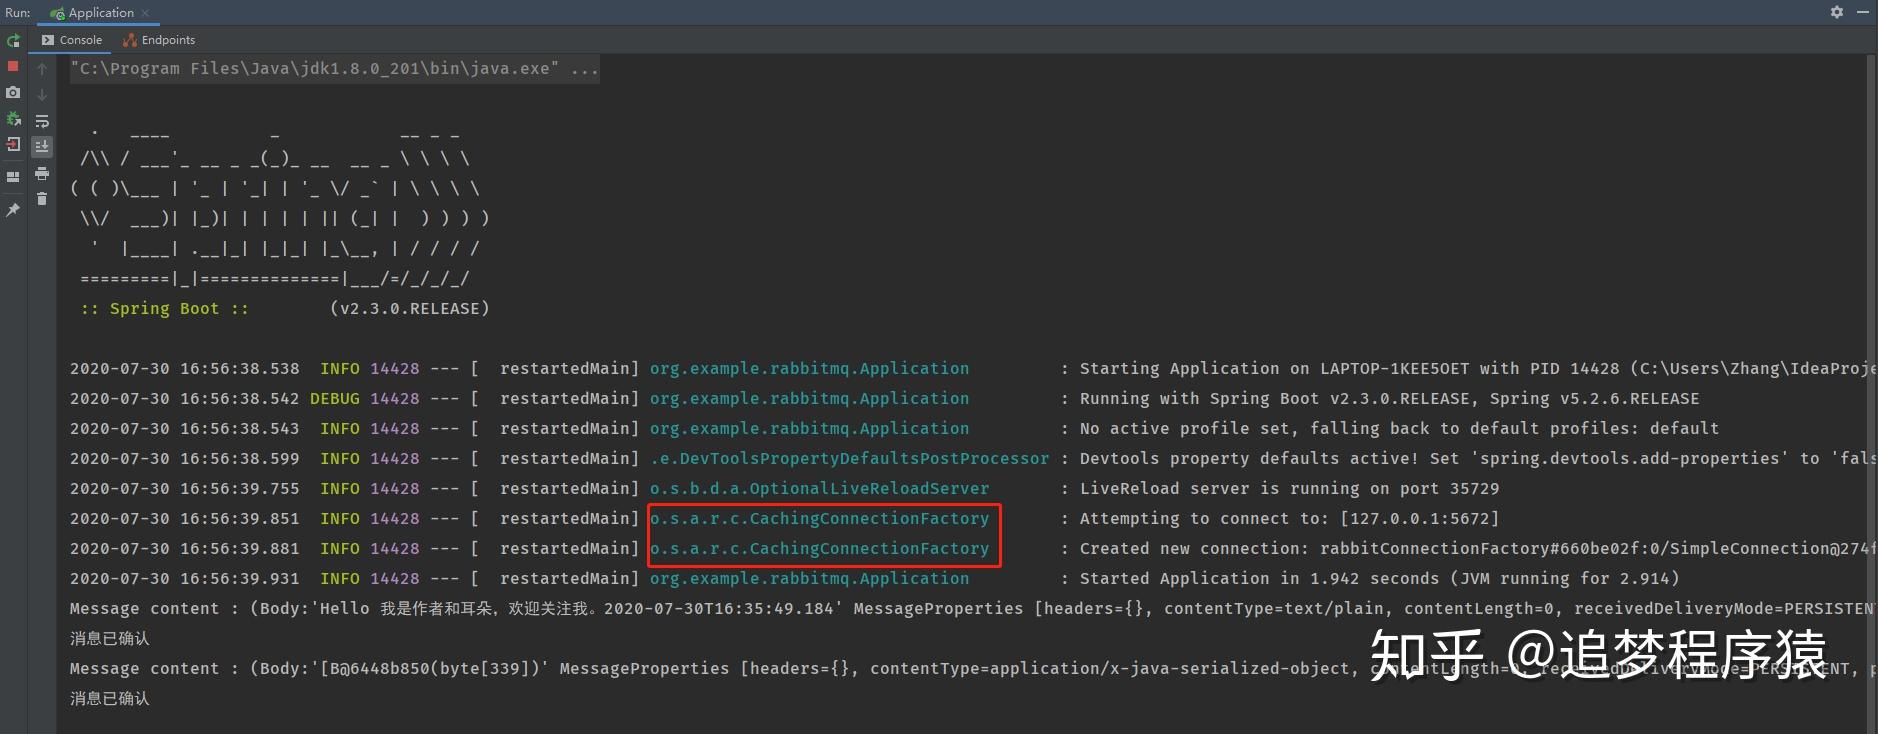Viewport: 1878px width, 734px height.
Task: Rerun the Application with the rerun icon
Action: pos(13,41)
